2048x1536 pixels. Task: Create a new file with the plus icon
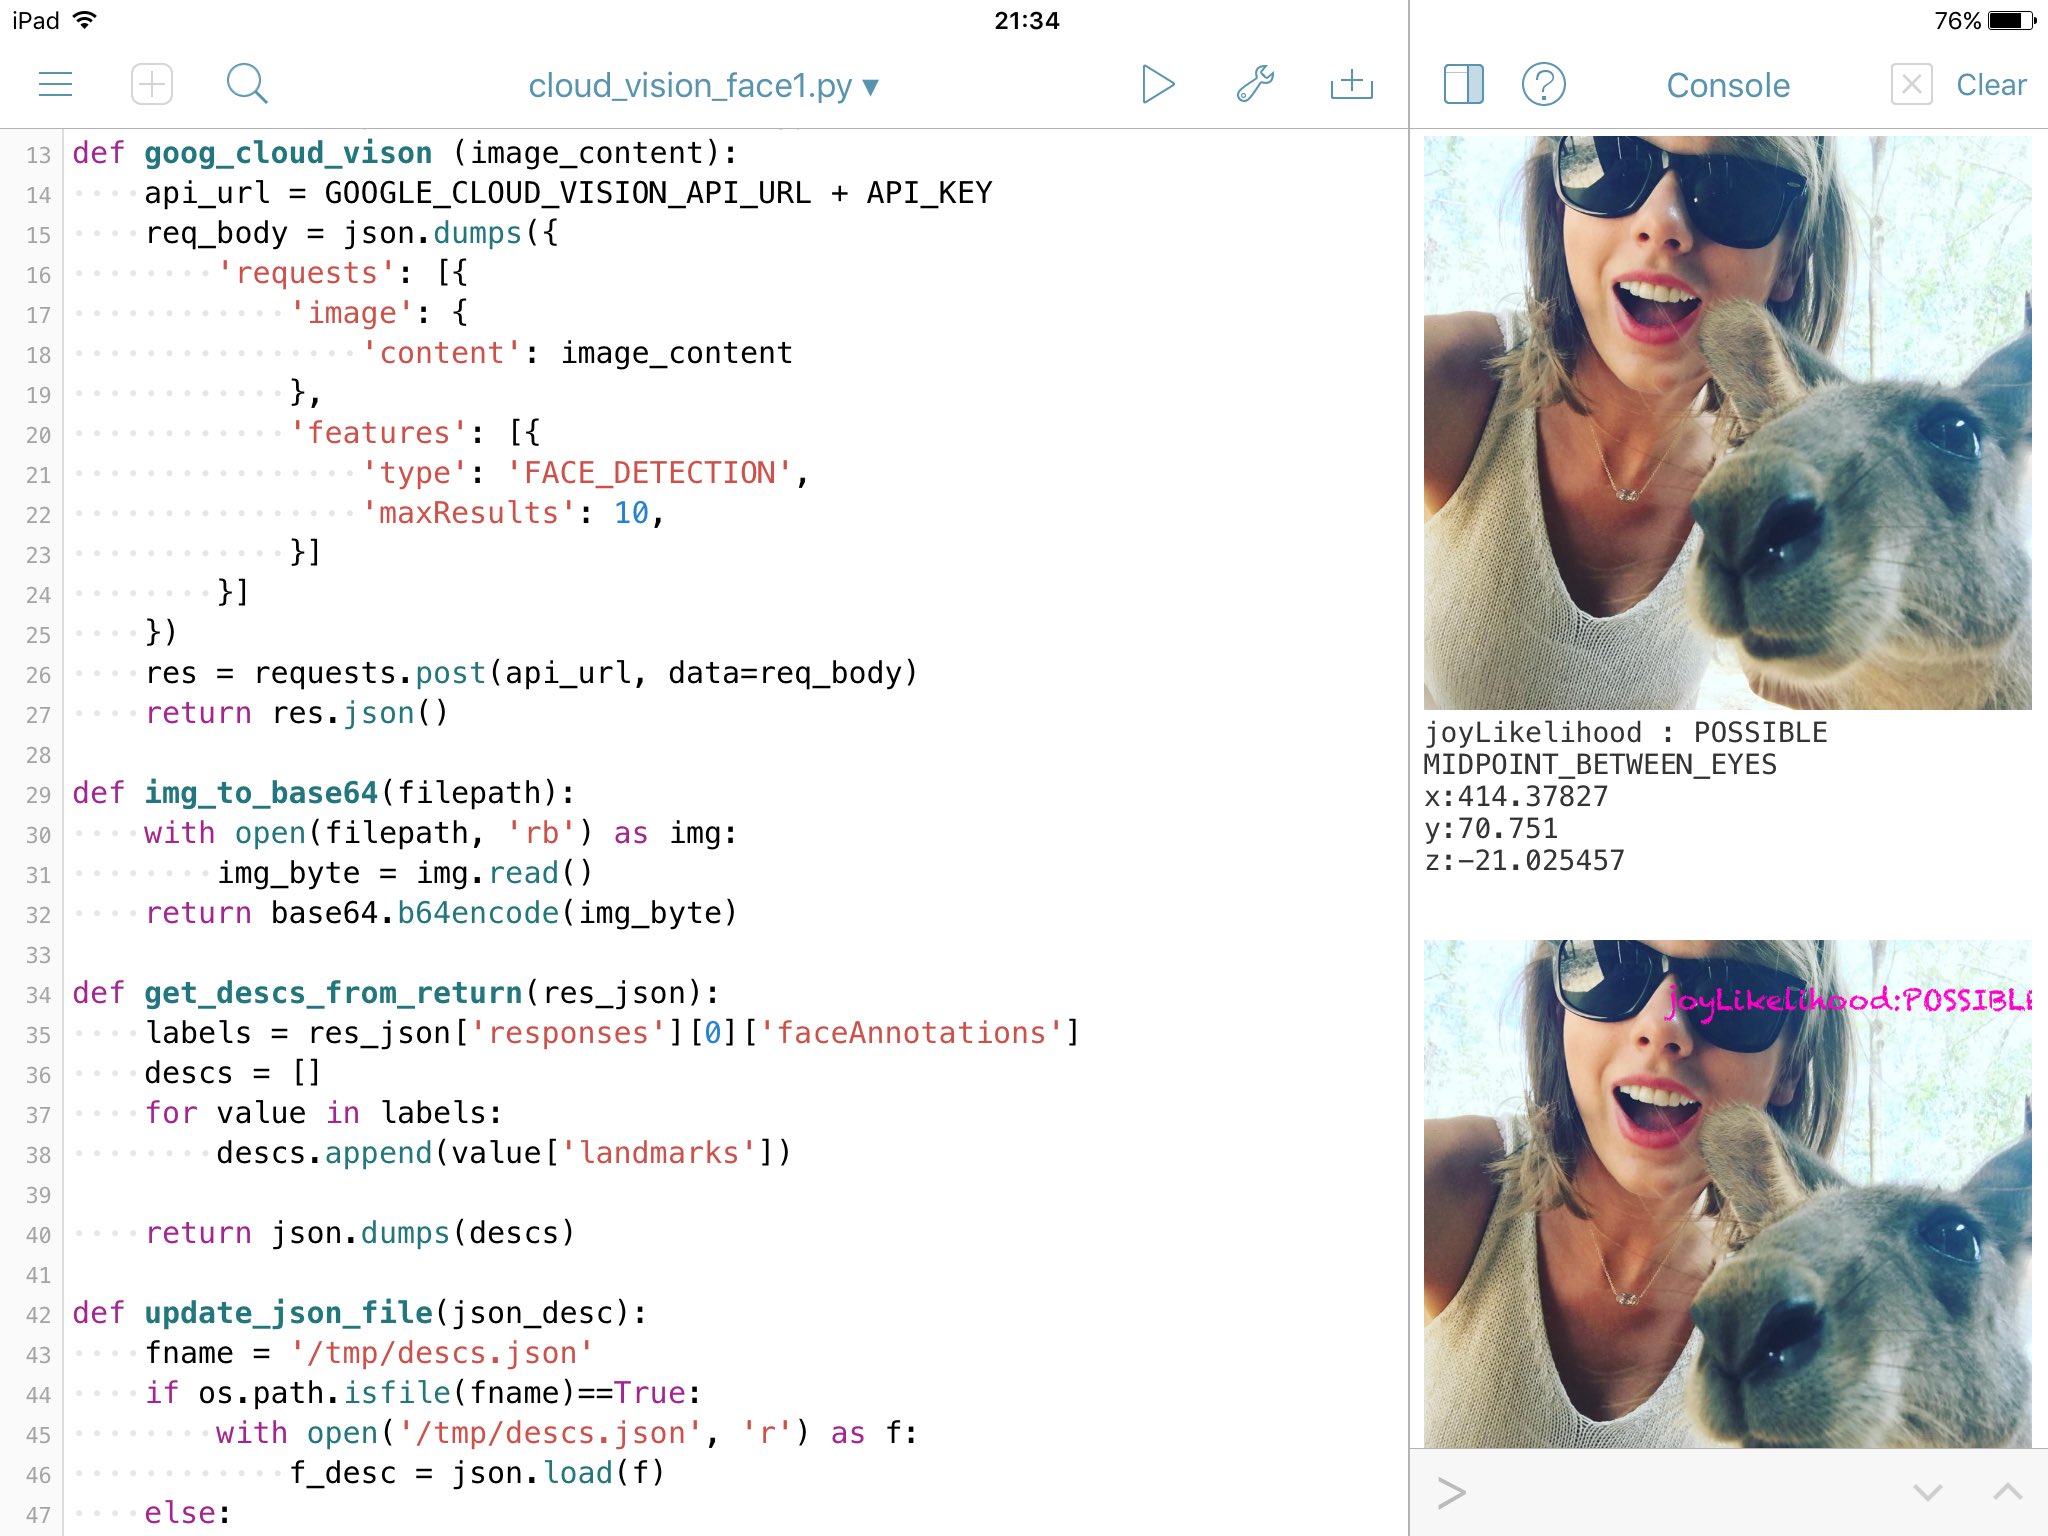tap(152, 84)
